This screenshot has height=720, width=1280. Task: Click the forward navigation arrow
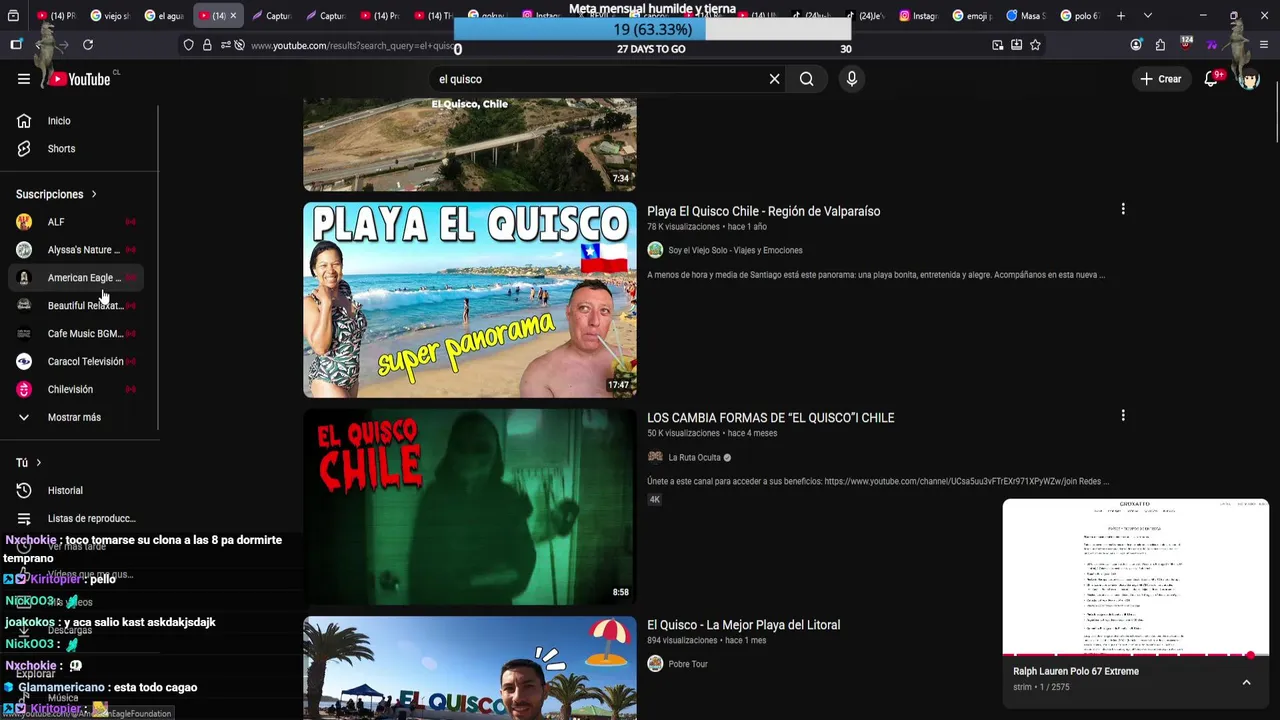coord(62,45)
